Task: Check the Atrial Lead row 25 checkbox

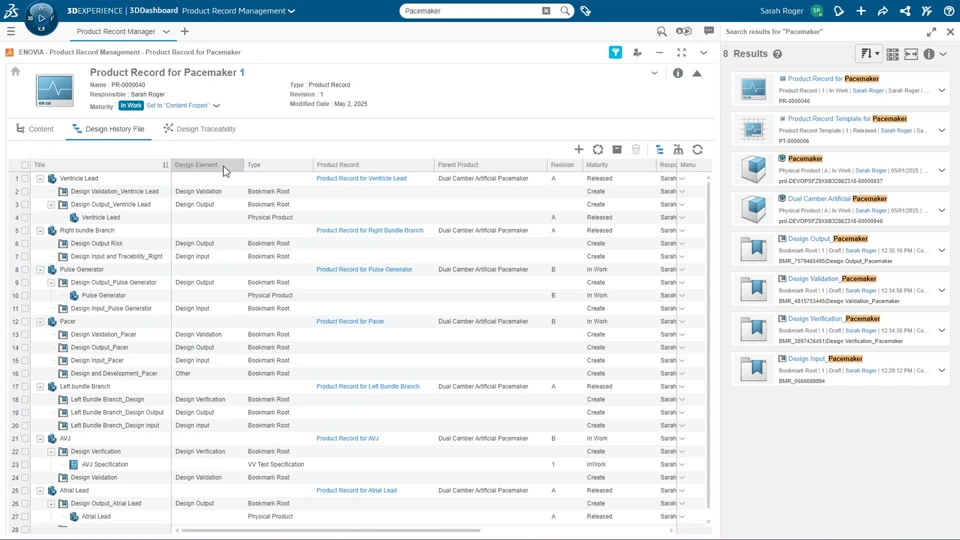Action: coord(25,490)
